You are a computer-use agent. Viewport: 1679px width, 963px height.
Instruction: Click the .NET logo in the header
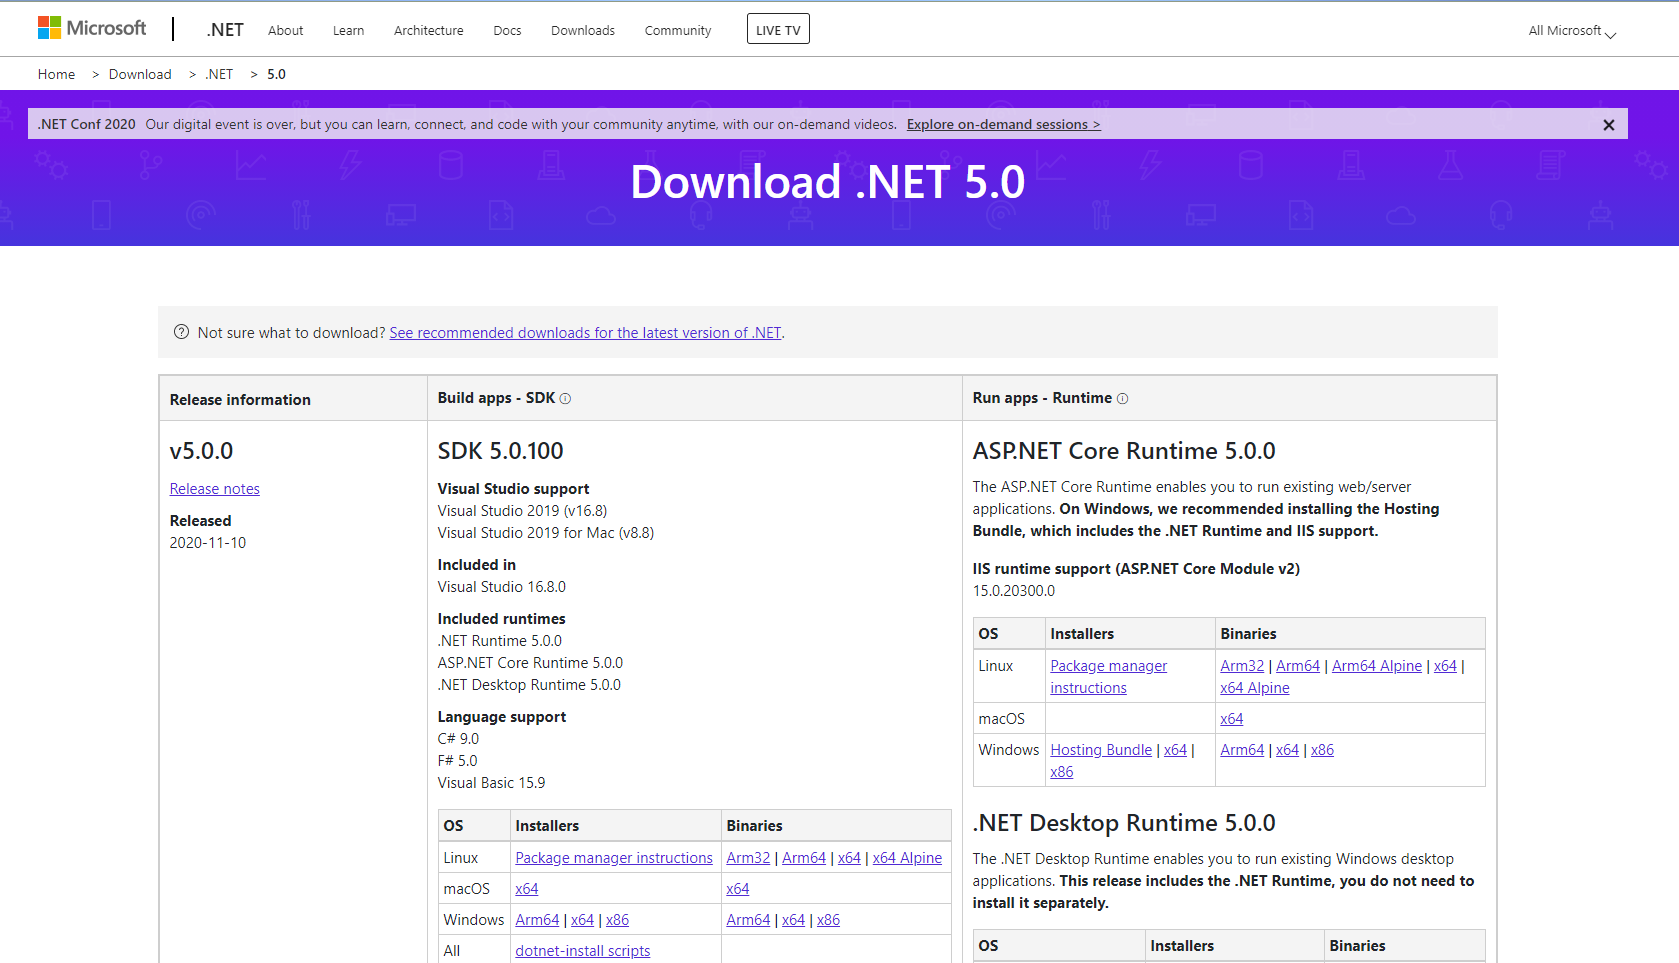224,29
